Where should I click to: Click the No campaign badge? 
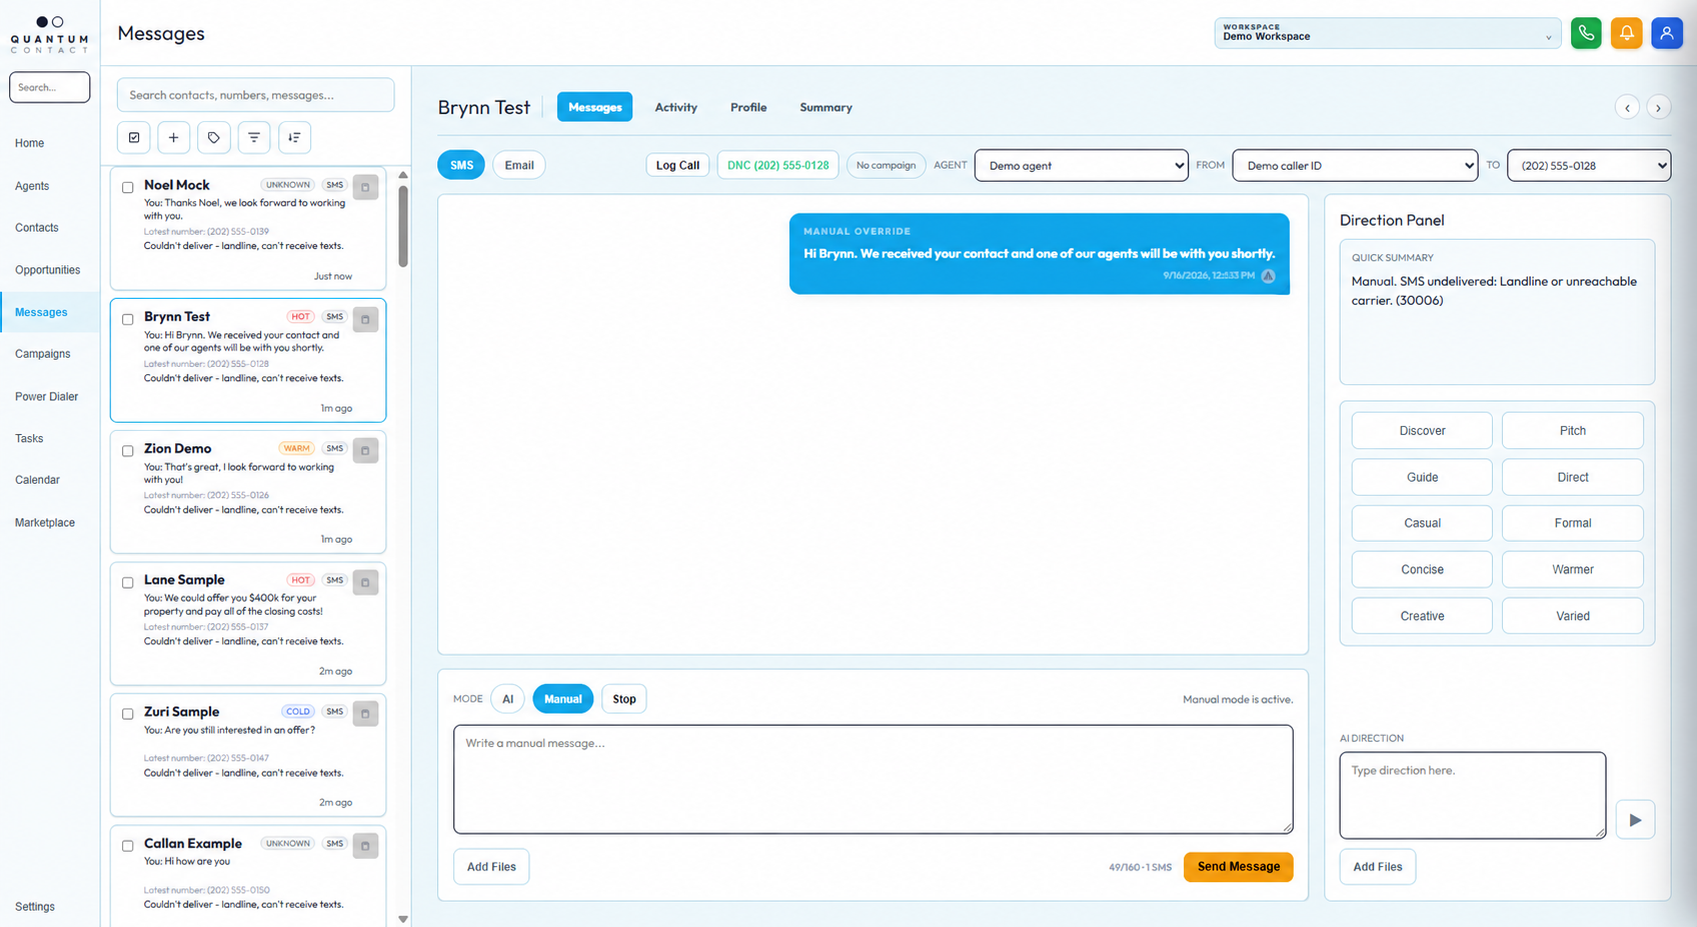(886, 165)
